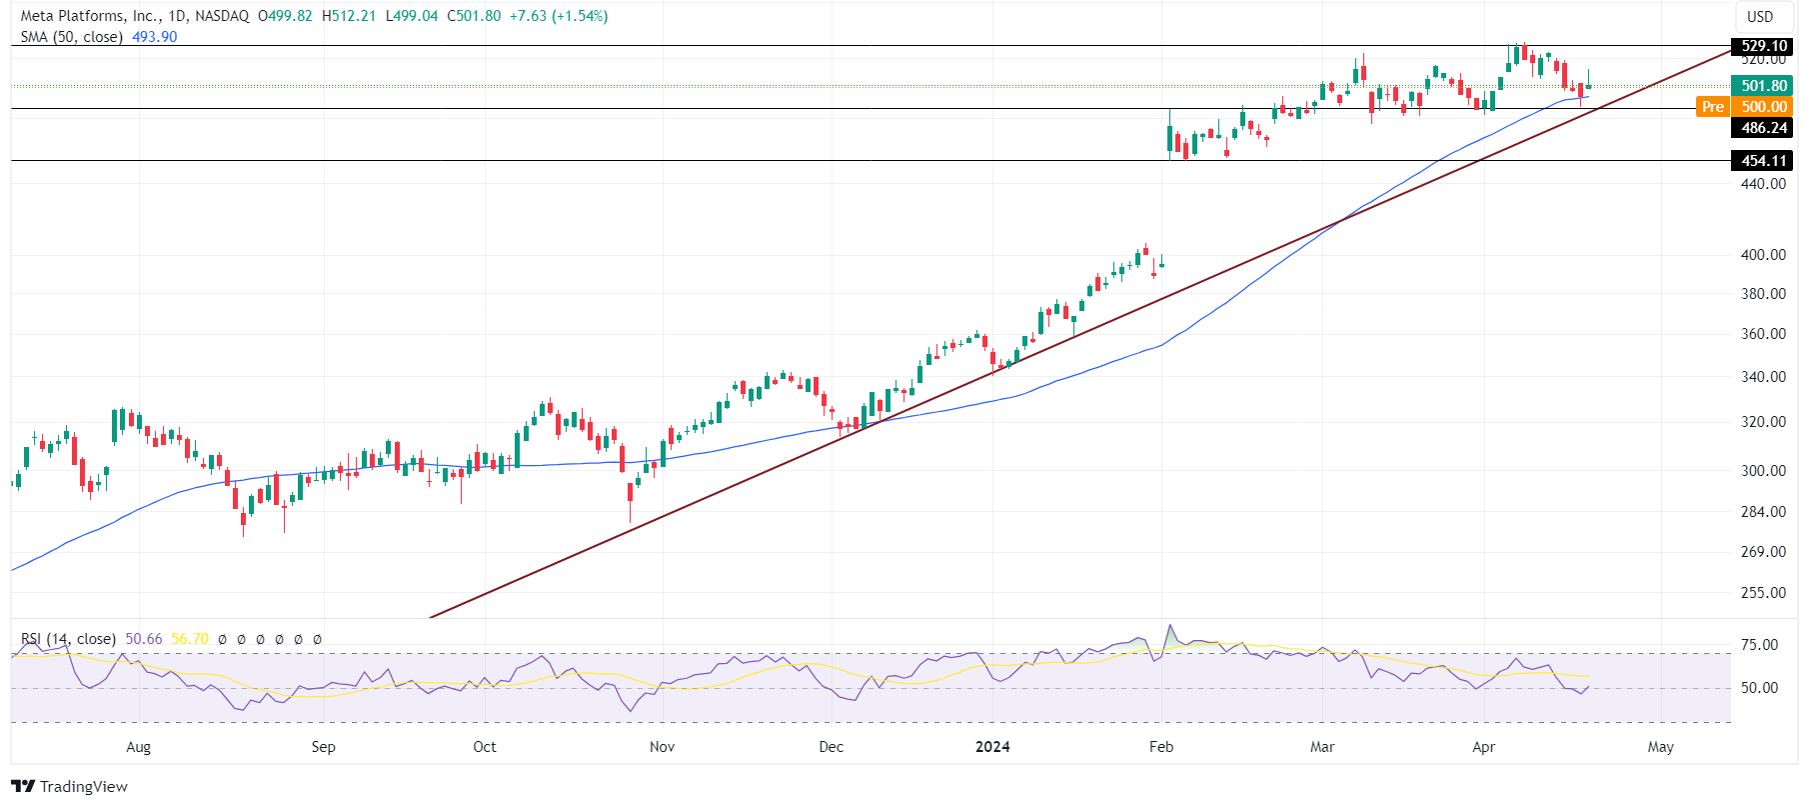The width and height of the screenshot is (1806, 803).
Task: Click the Dec label on time axis
Action: pyautogui.click(x=831, y=747)
